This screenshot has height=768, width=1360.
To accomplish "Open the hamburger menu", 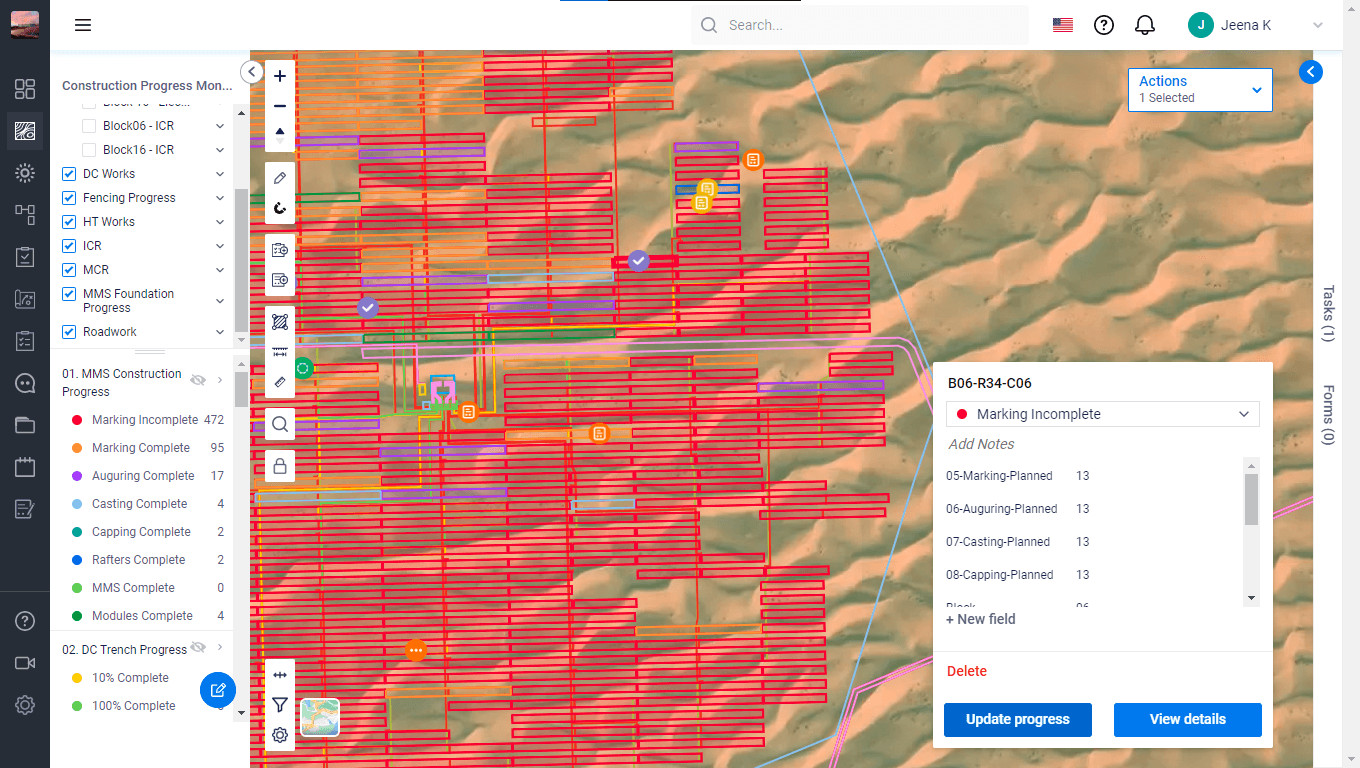I will [83, 25].
